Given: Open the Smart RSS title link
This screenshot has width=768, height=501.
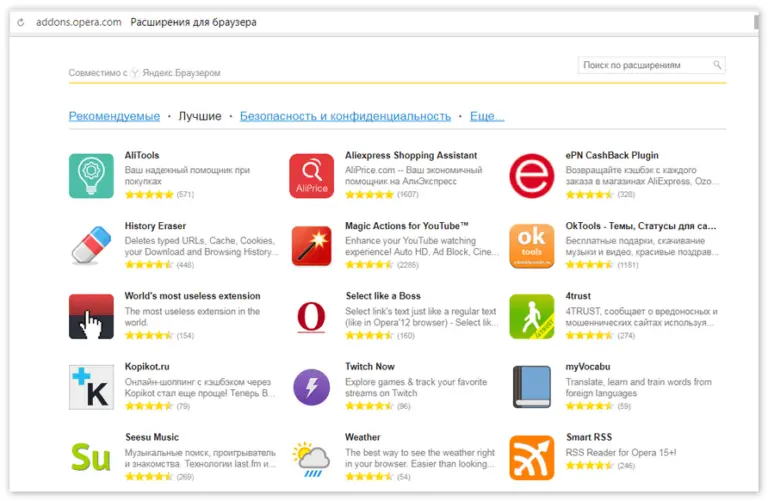Looking at the screenshot, I should point(589,437).
